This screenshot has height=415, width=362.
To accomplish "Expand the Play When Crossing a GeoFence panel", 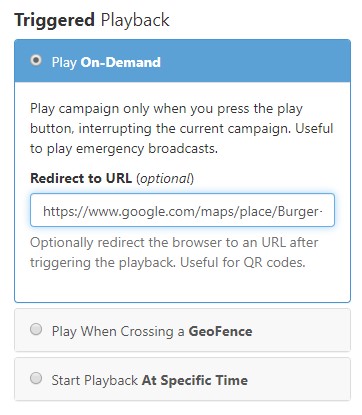I will pyautogui.click(x=182, y=330).
